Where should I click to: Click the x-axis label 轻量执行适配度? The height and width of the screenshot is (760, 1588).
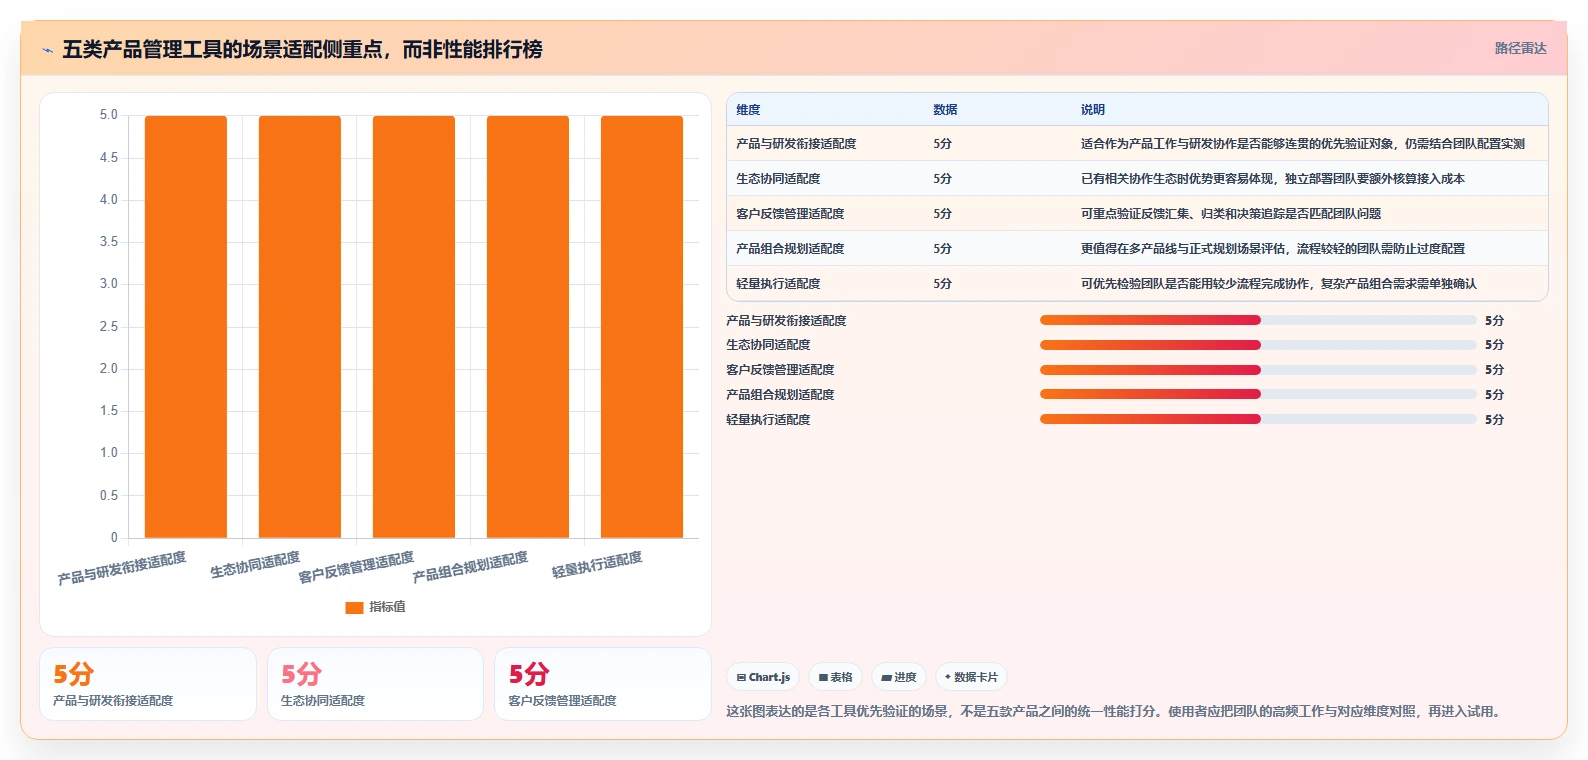(597, 565)
